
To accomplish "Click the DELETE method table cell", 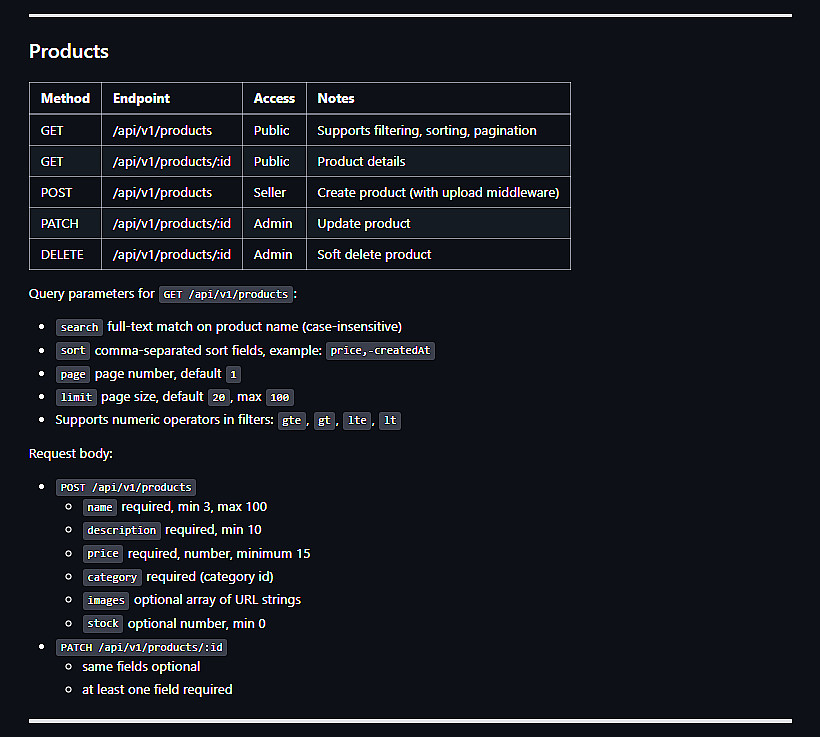I will pos(62,255).
